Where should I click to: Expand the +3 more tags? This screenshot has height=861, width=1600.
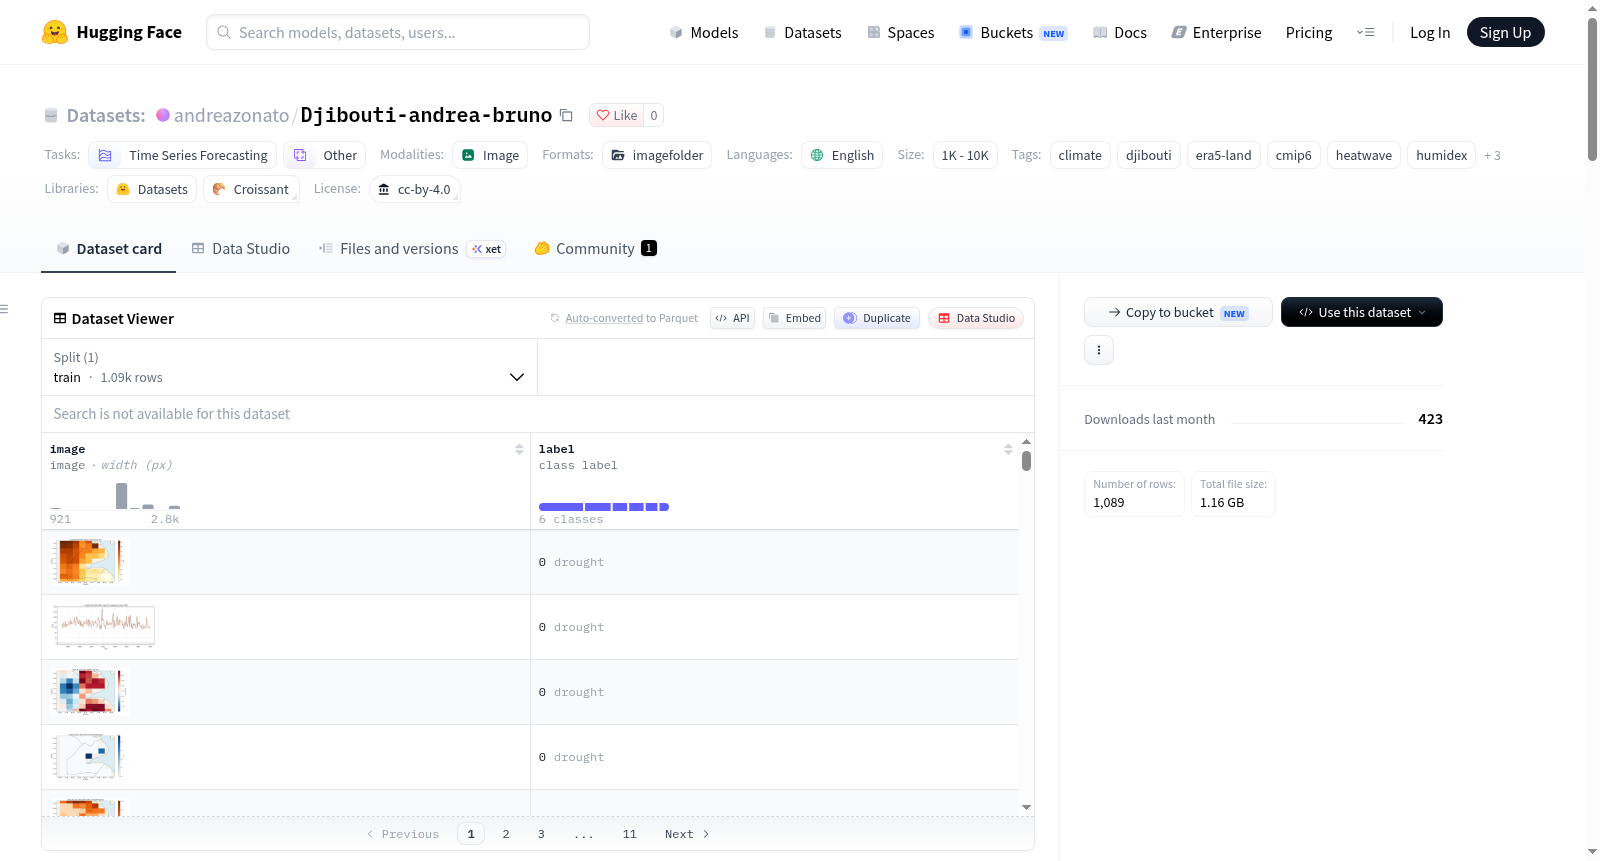pyautogui.click(x=1492, y=155)
